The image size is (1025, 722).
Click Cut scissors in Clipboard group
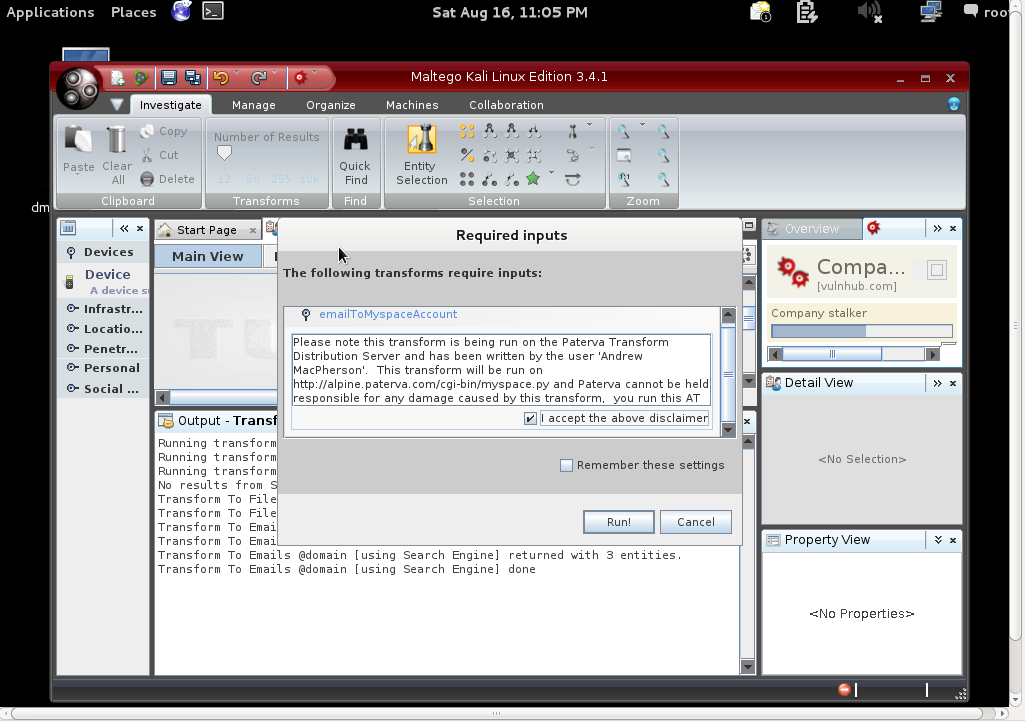point(160,155)
